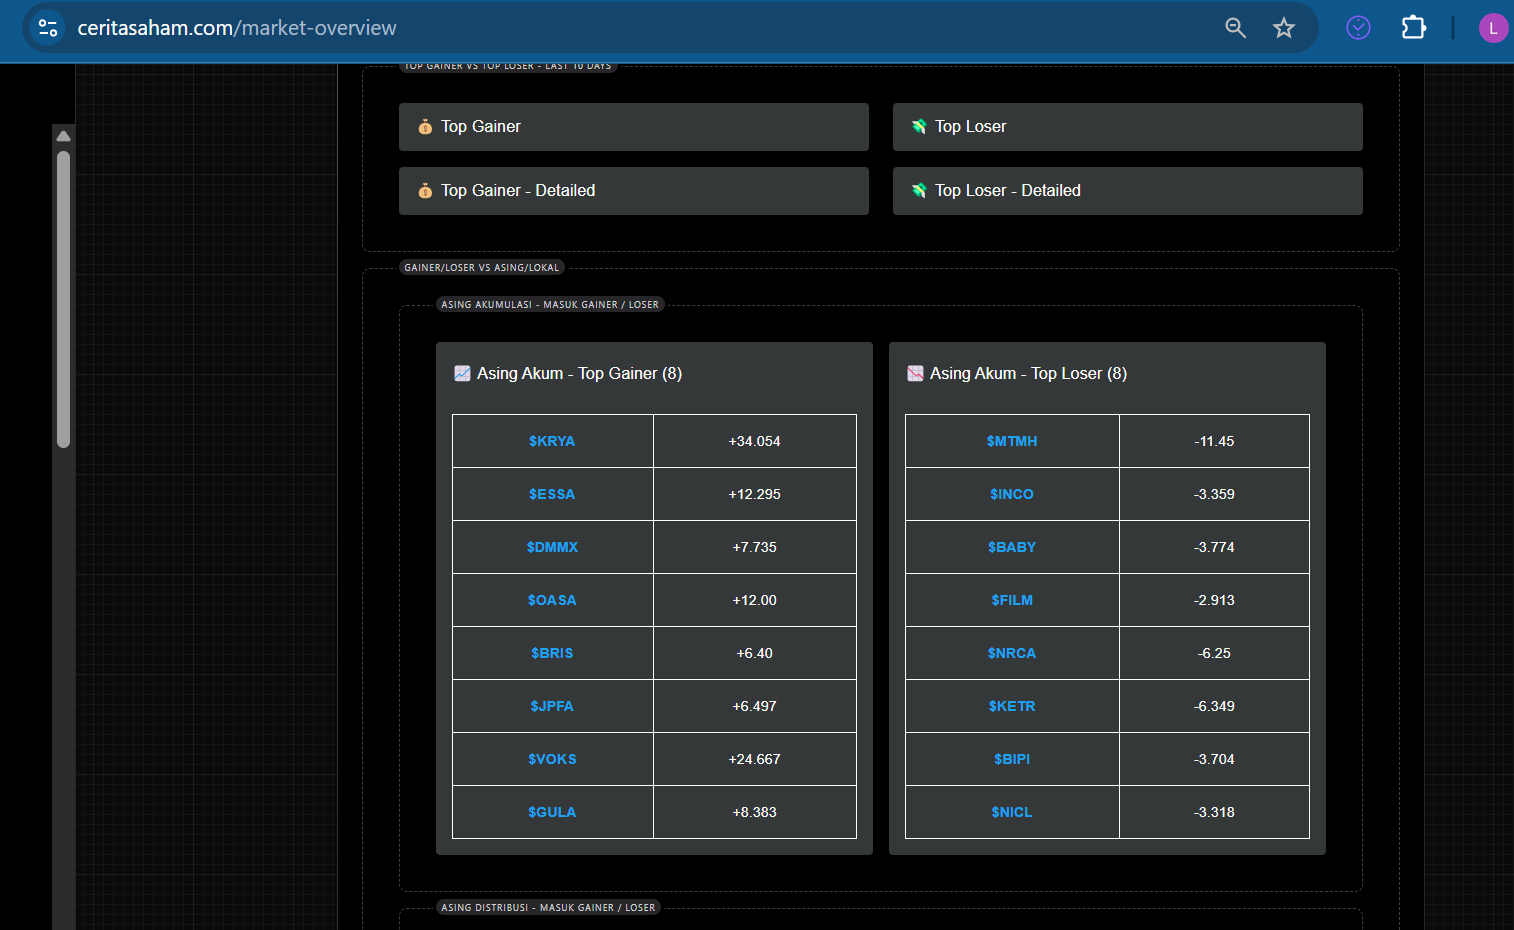Open the $BRIS stock link
Image resolution: width=1514 pixels, height=930 pixels.
pos(552,653)
